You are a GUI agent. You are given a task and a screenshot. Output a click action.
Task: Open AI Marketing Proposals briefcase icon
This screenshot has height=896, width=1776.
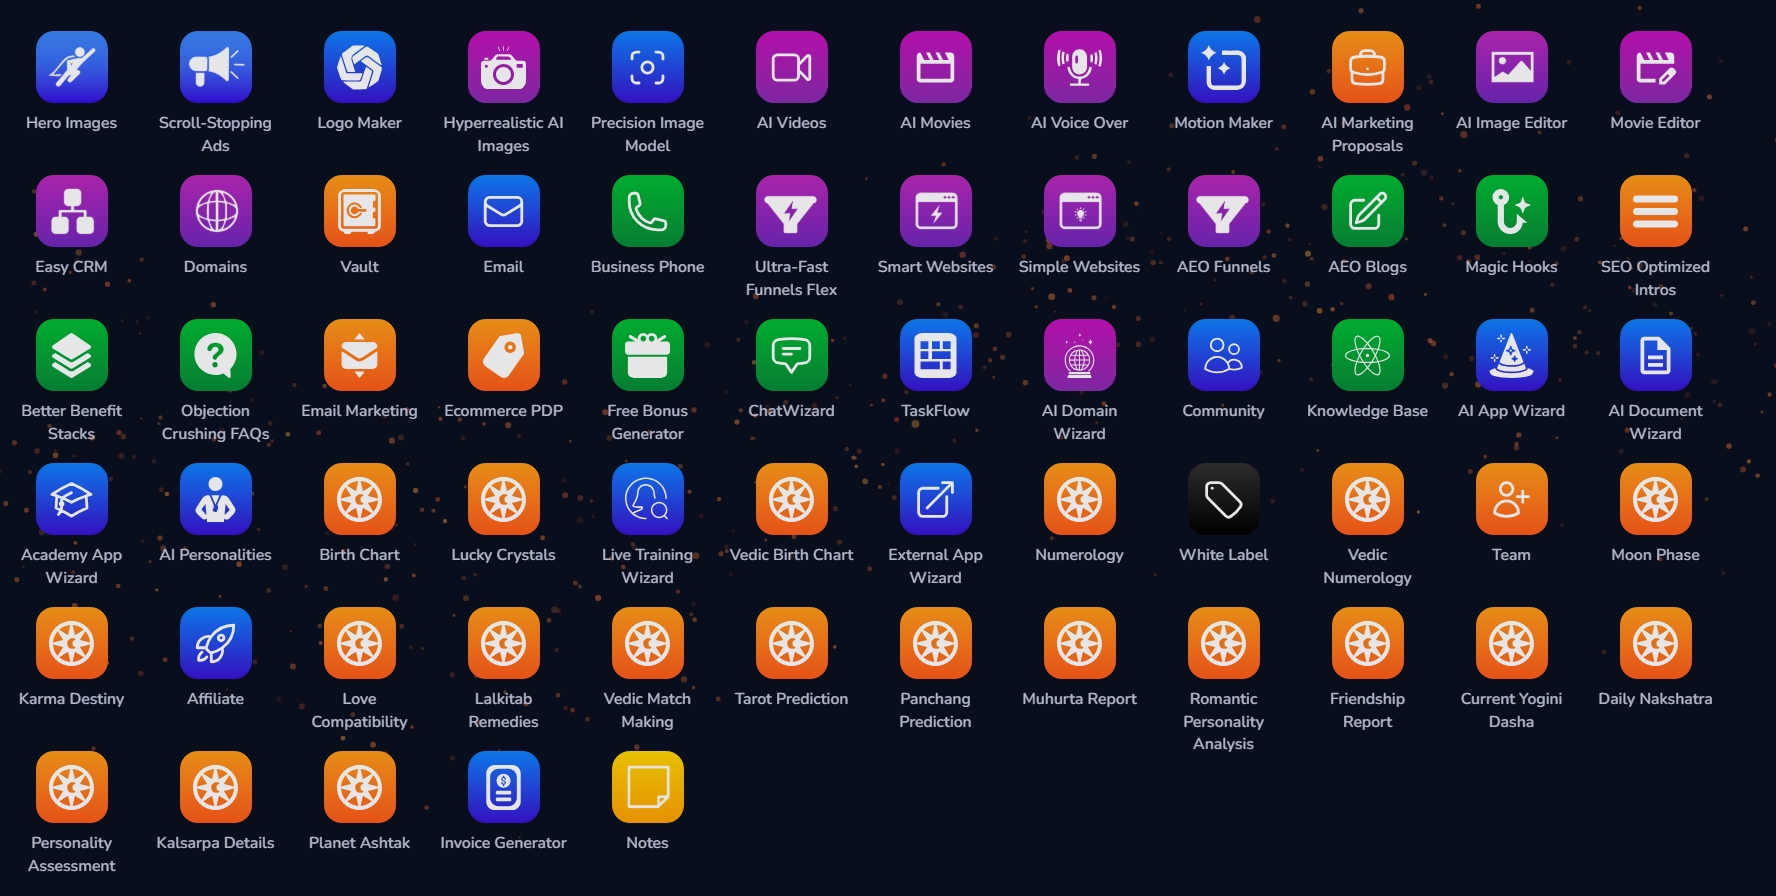click(x=1368, y=67)
